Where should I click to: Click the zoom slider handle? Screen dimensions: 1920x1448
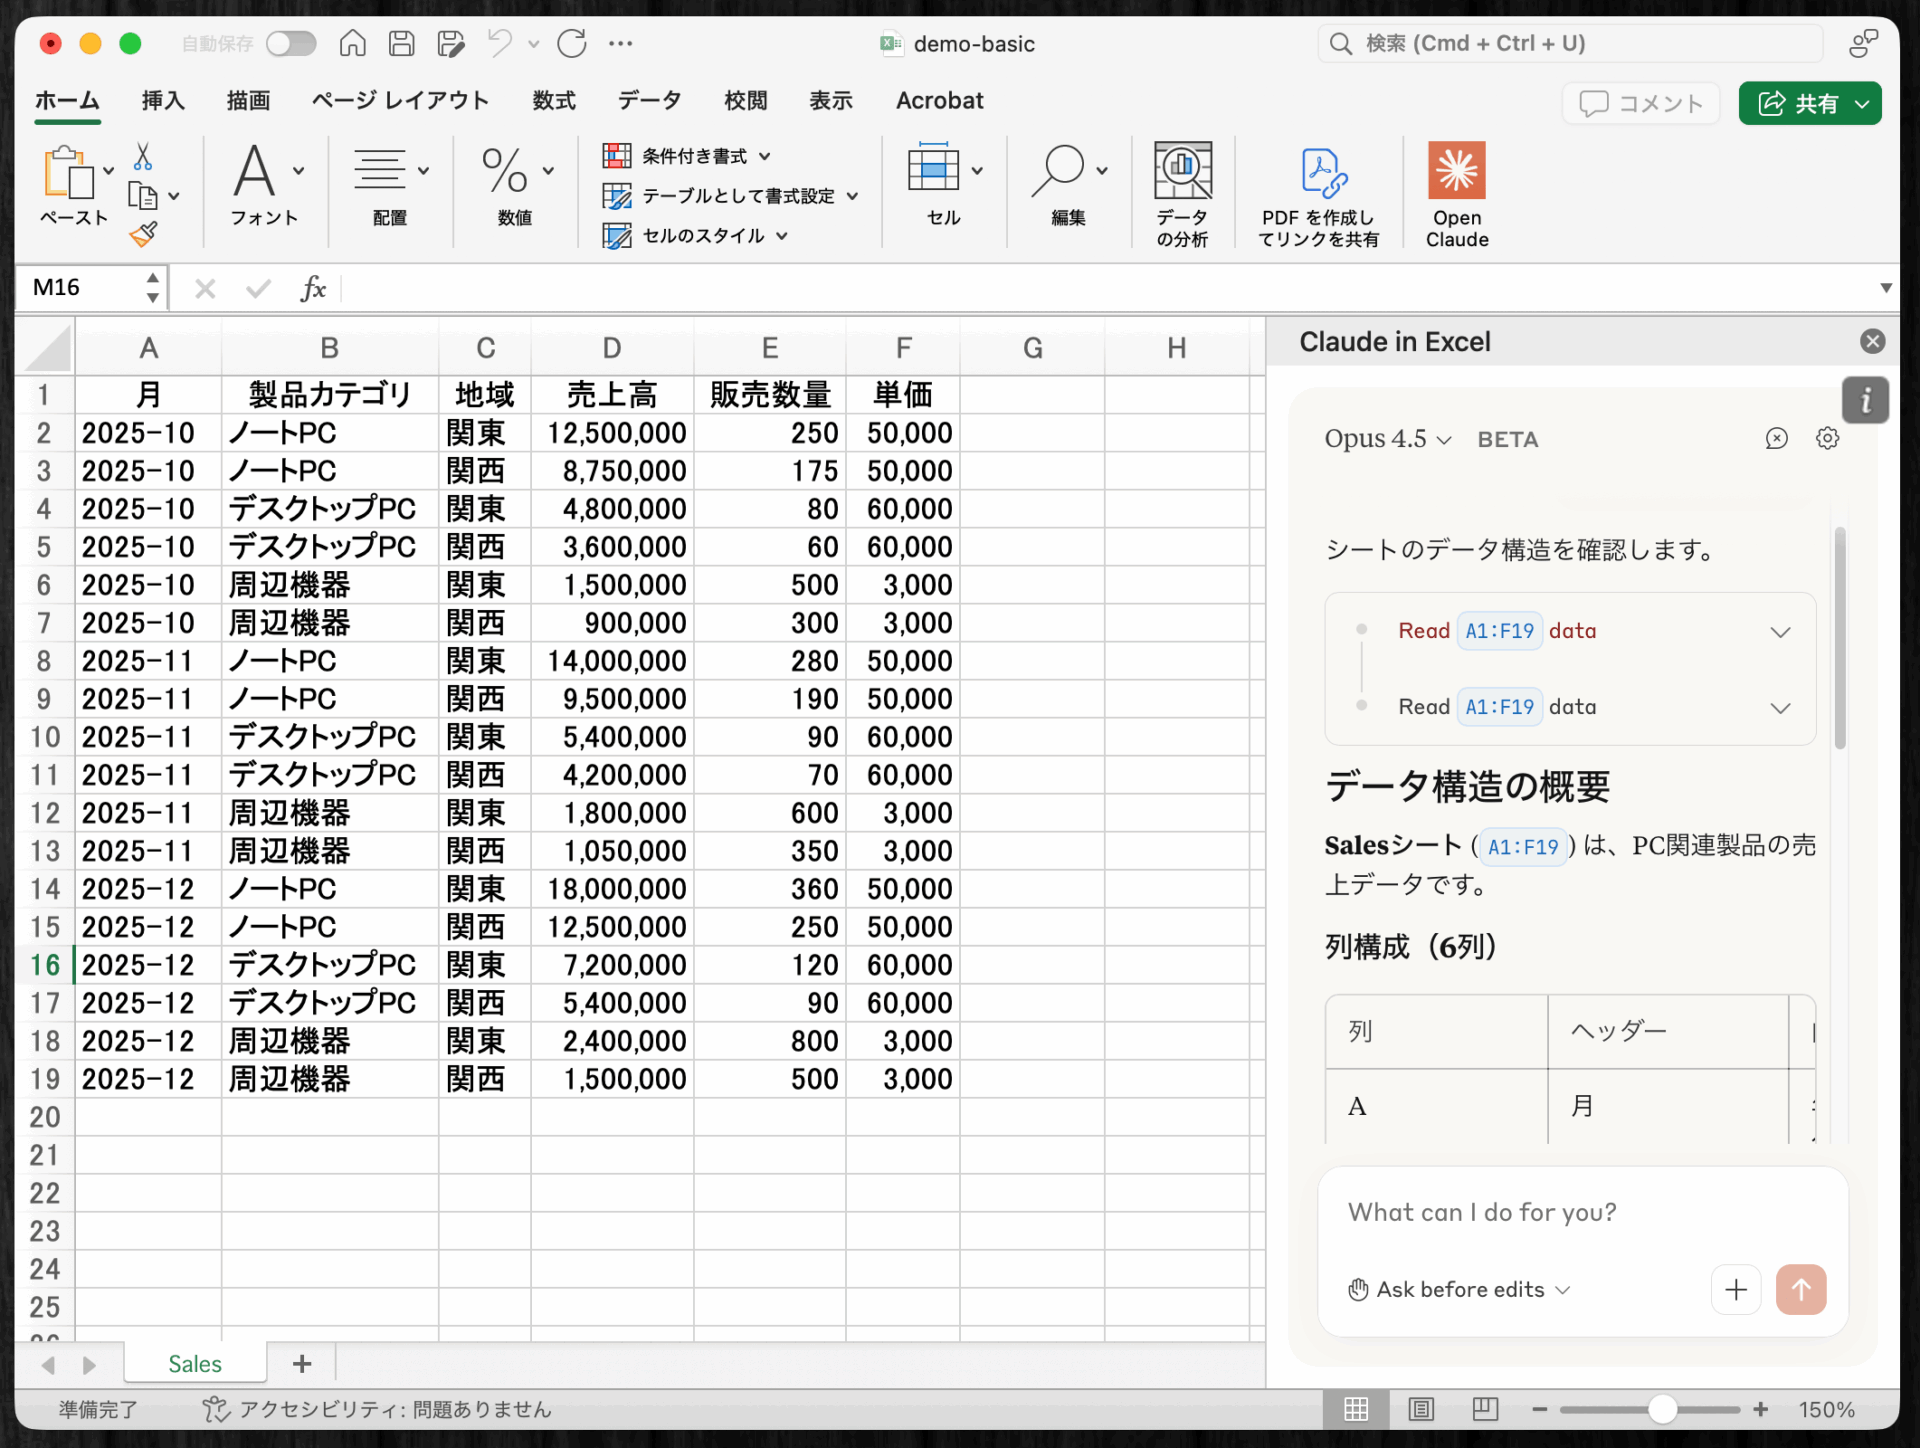click(1662, 1409)
